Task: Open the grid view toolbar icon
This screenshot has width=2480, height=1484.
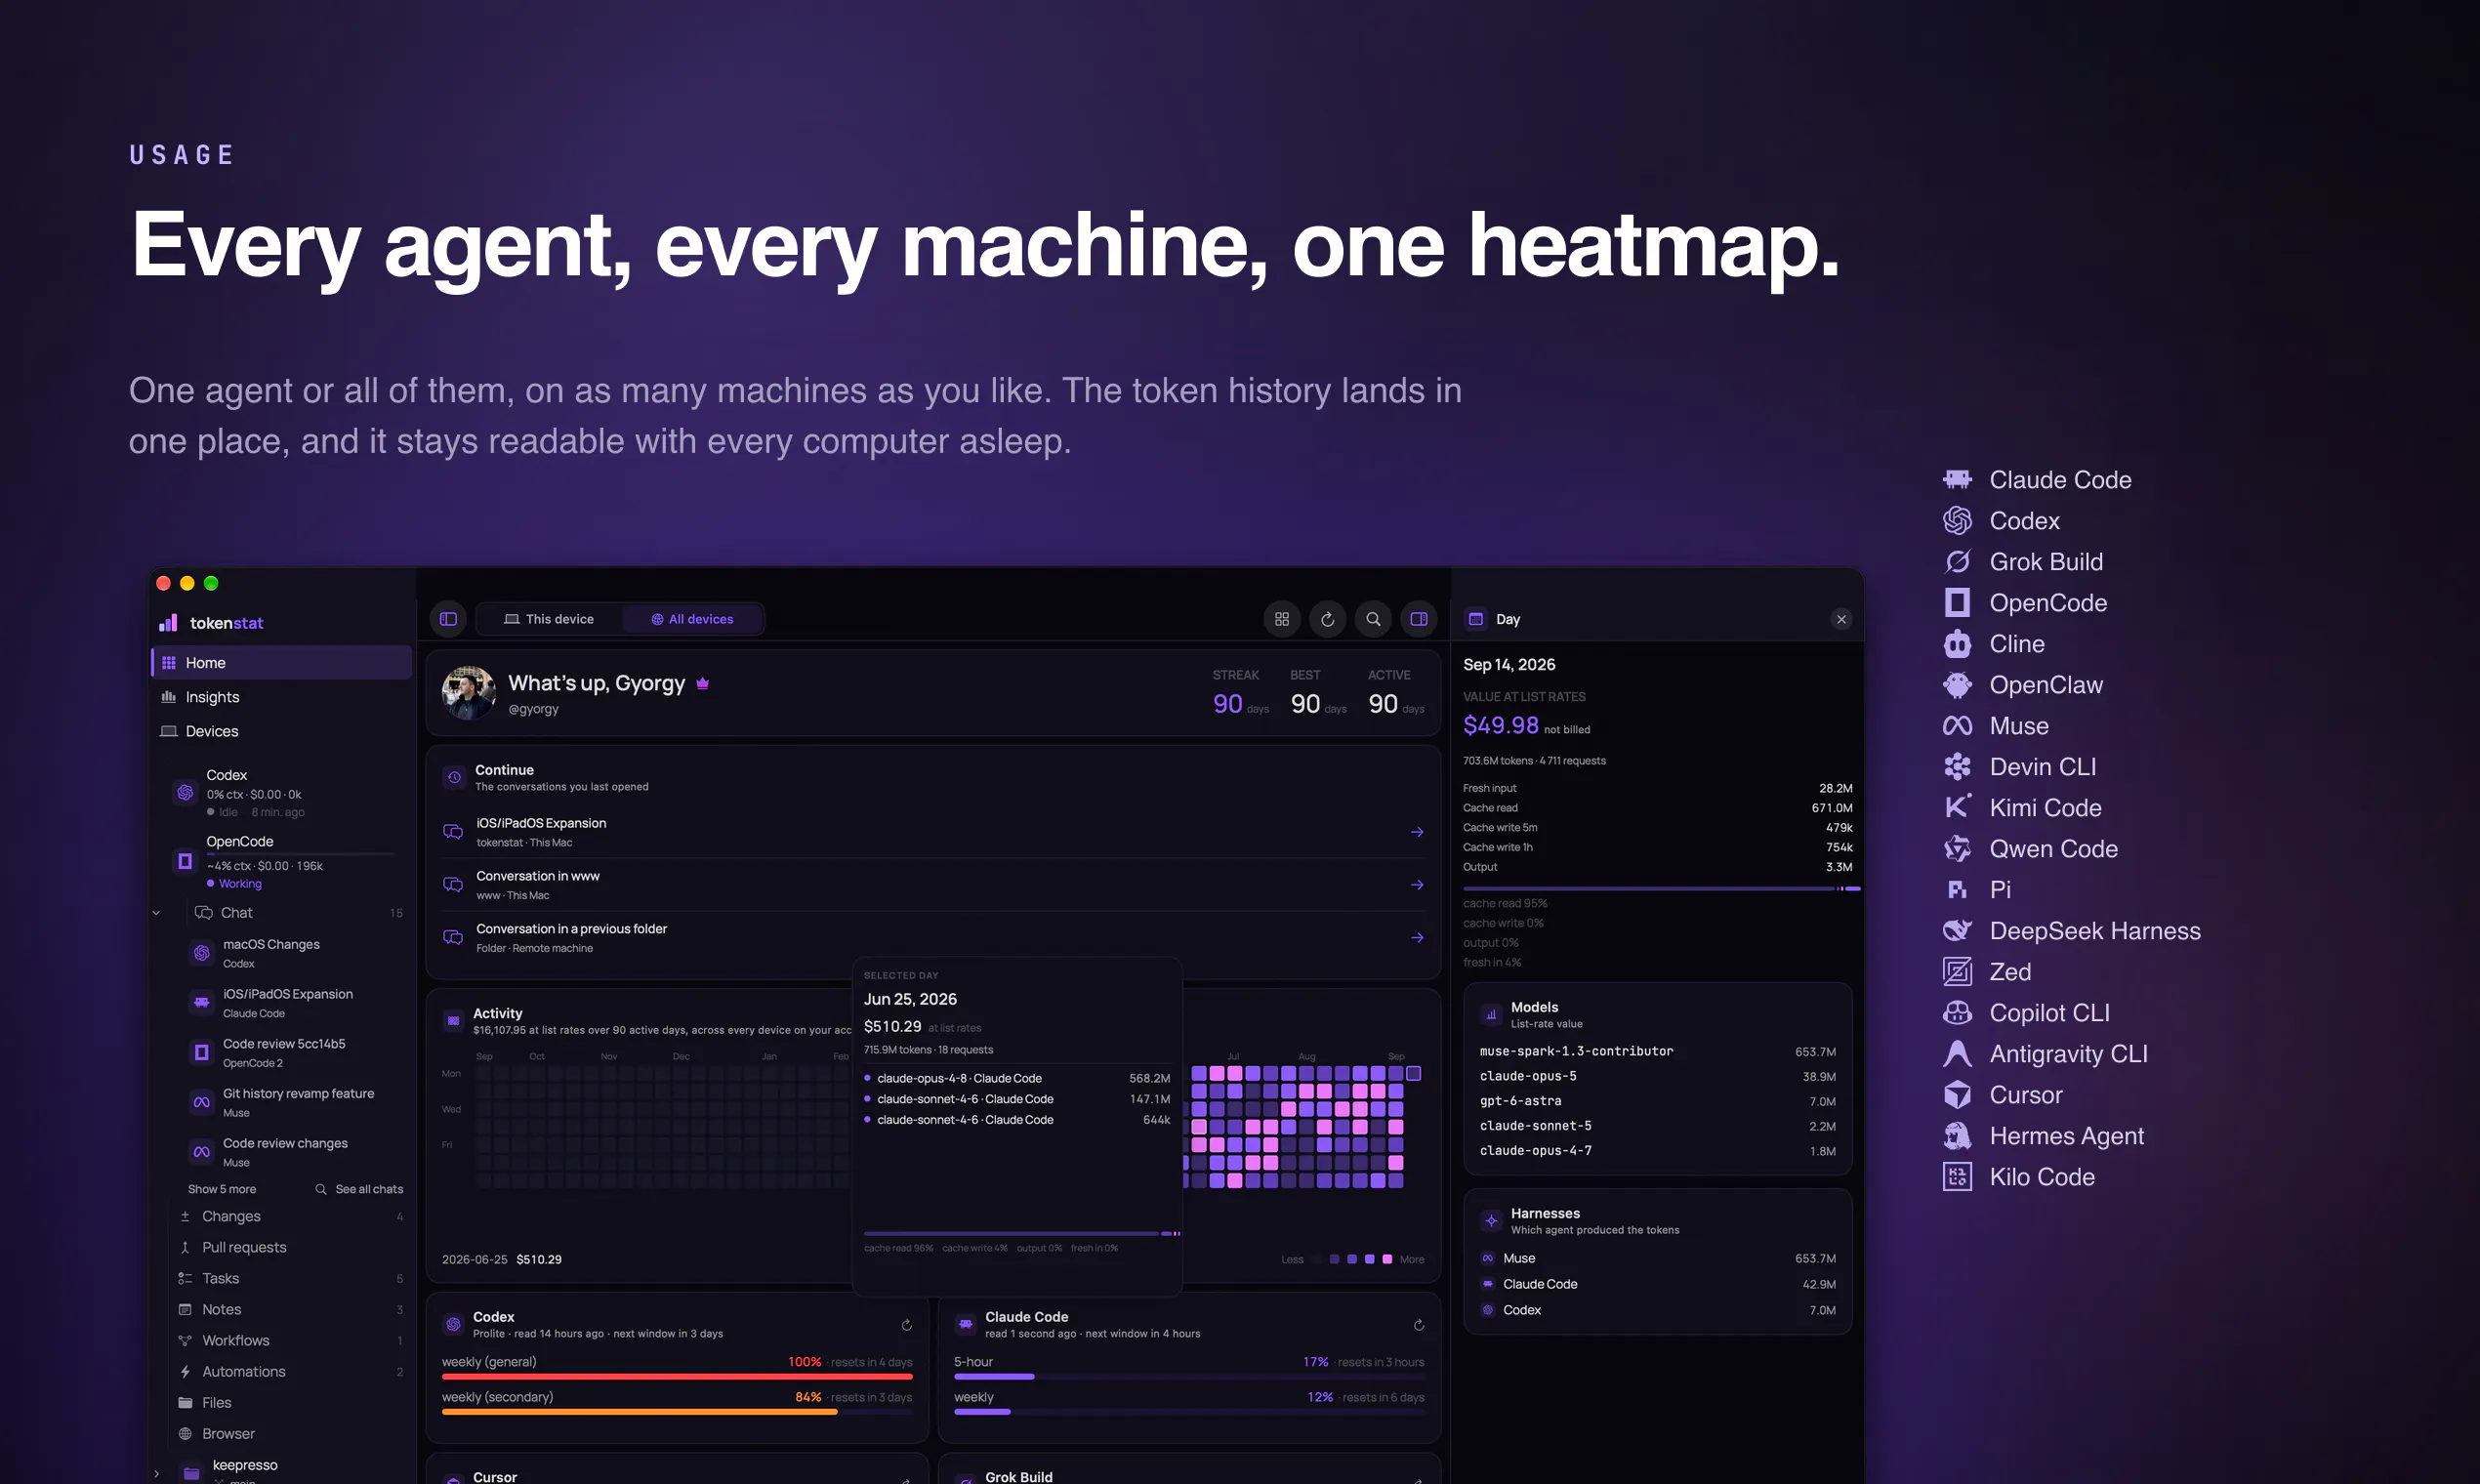Action: [x=1281, y=619]
